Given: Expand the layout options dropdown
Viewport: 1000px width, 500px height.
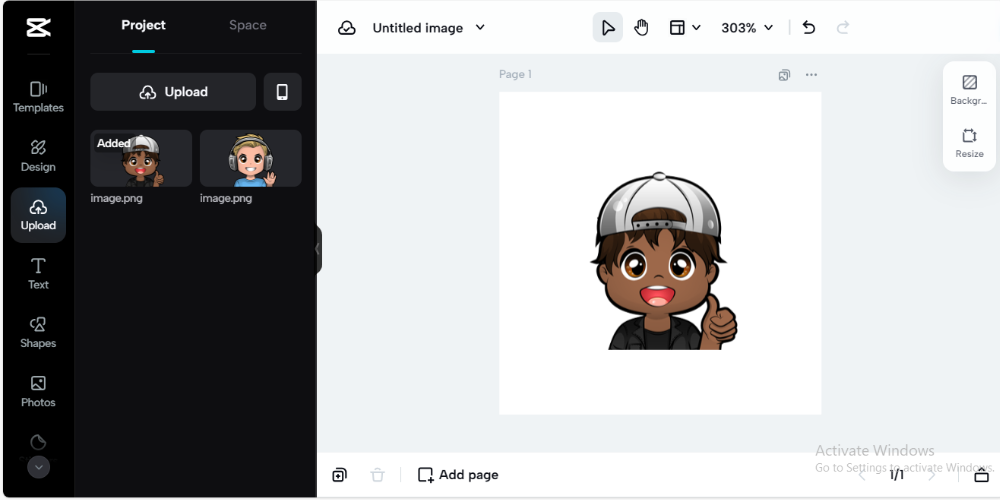Looking at the screenshot, I should pos(685,28).
